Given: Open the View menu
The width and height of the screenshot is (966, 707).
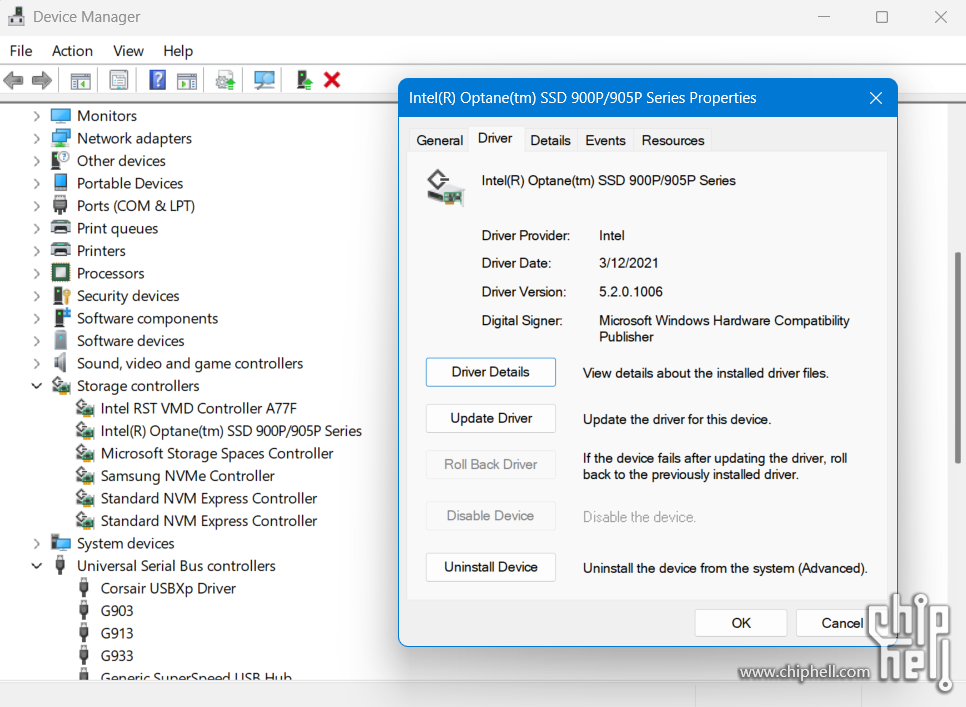Looking at the screenshot, I should (x=128, y=51).
